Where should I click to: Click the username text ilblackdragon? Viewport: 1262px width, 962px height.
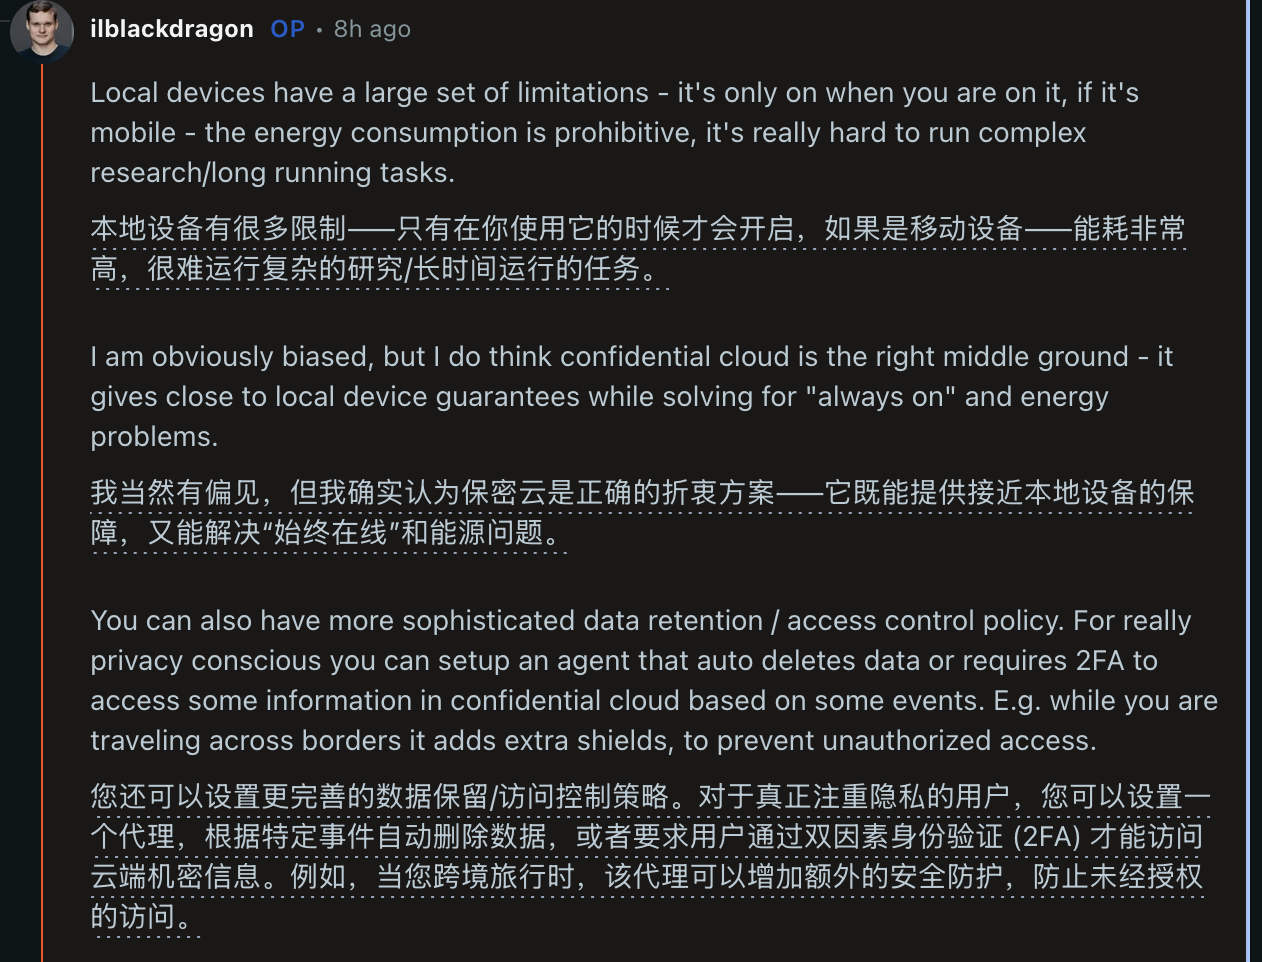(172, 28)
